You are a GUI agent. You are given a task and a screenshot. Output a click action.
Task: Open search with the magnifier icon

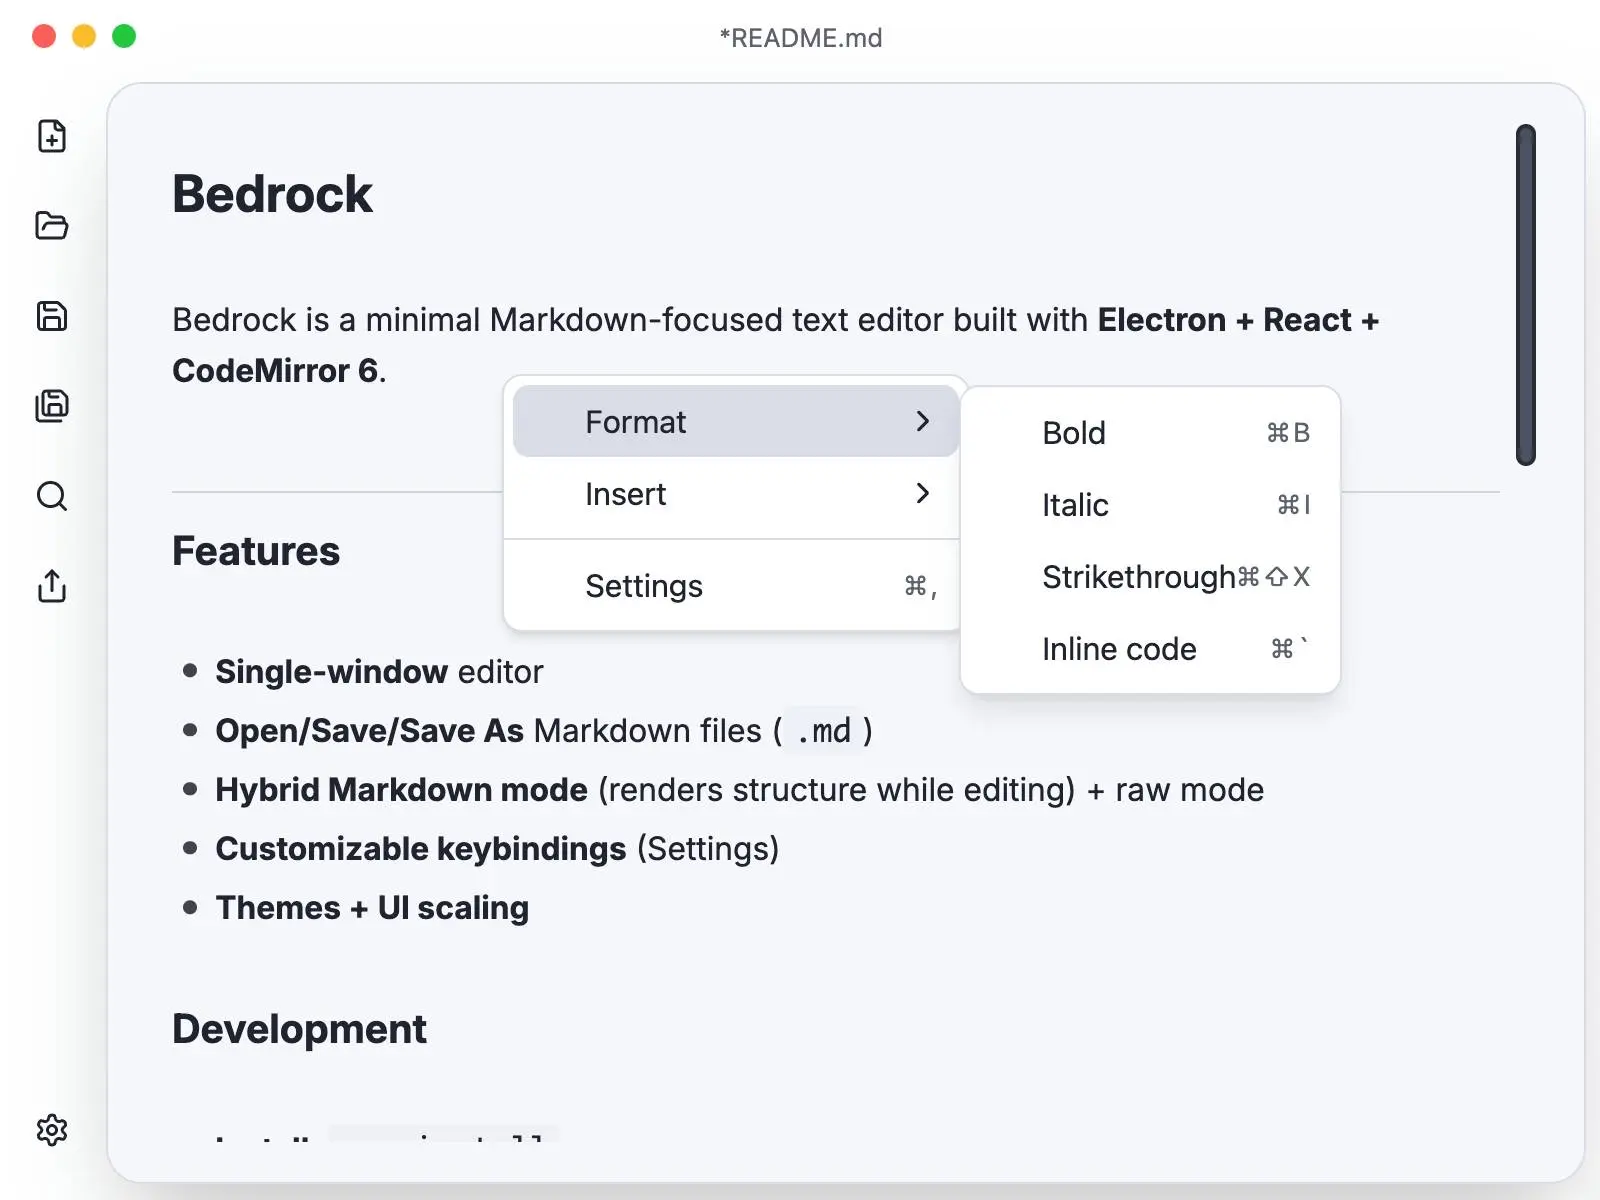pos(51,496)
